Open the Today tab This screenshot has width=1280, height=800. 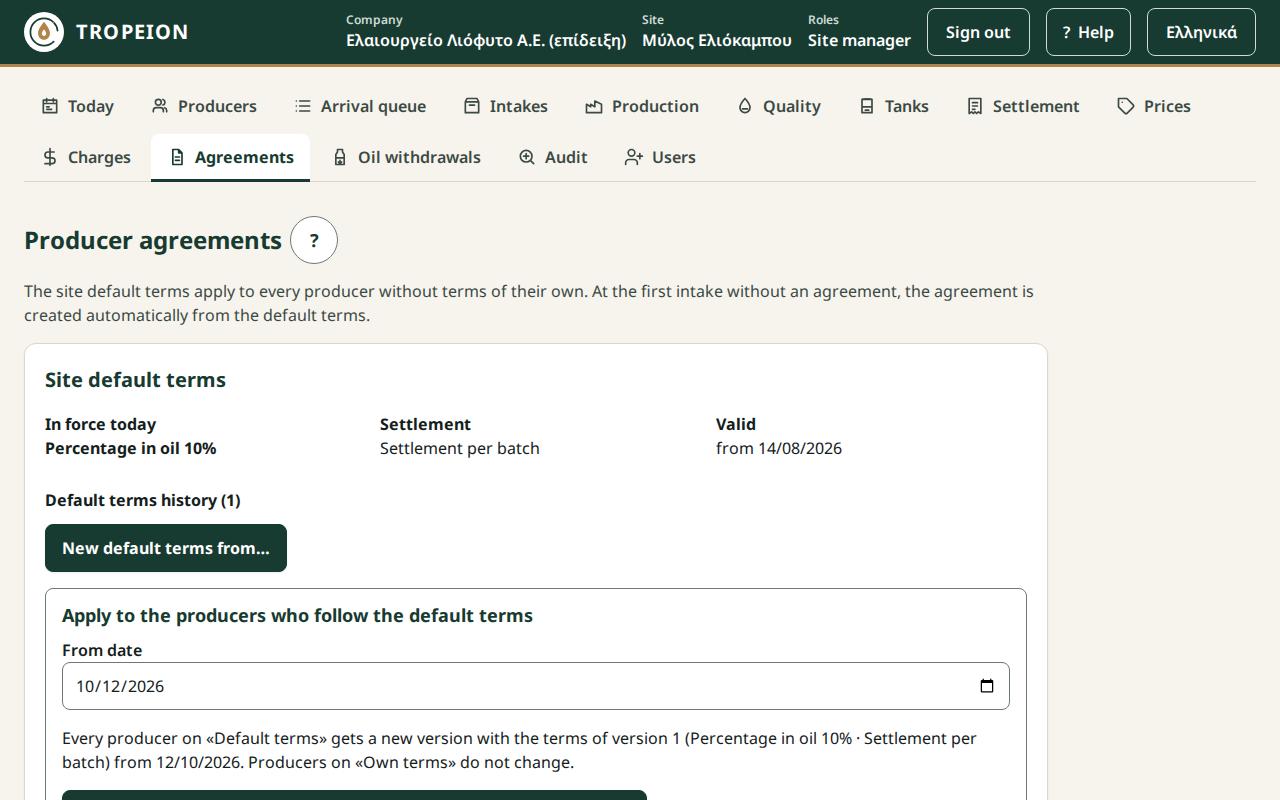pyautogui.click(x=78, y=106)
